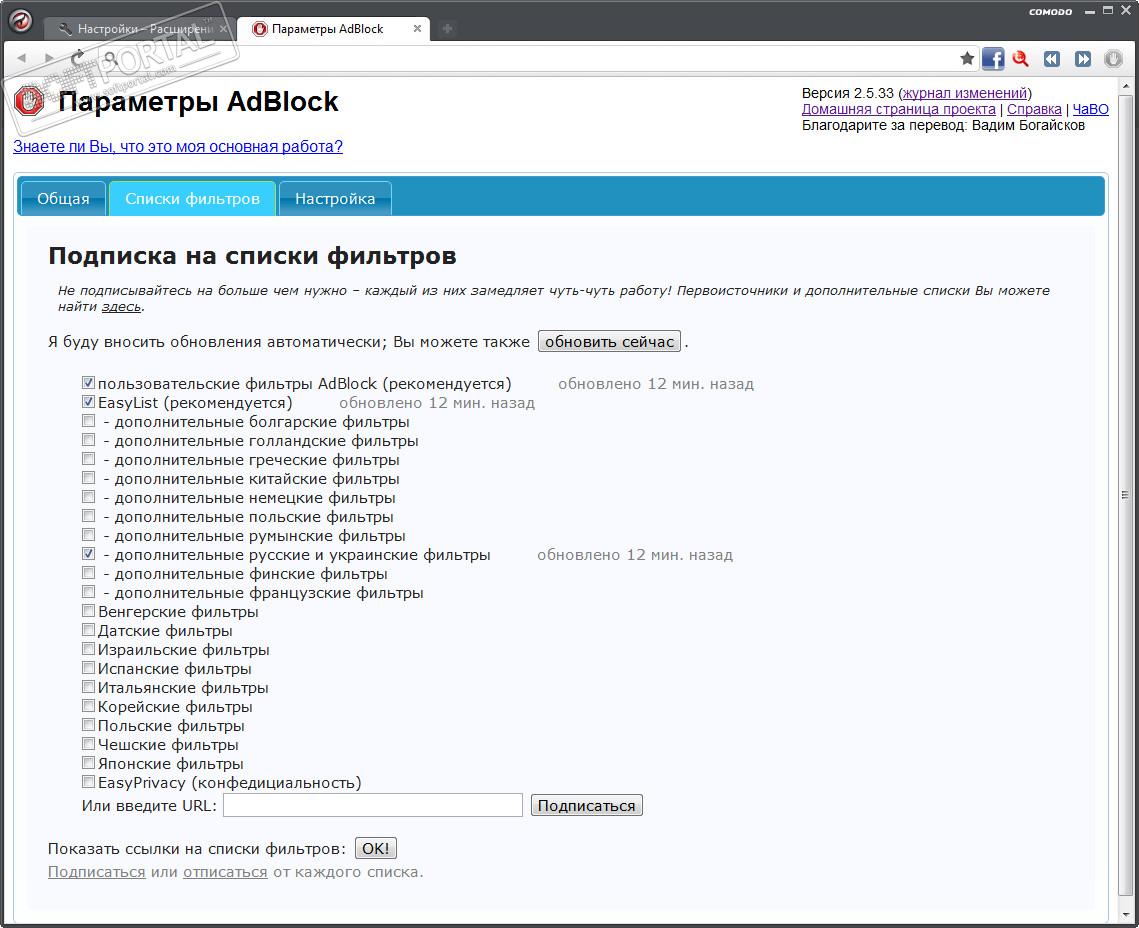The height and width of the screenshot is (928, 1139).
Task: Open the Общая tab
Action: click(x=63, y=198)
